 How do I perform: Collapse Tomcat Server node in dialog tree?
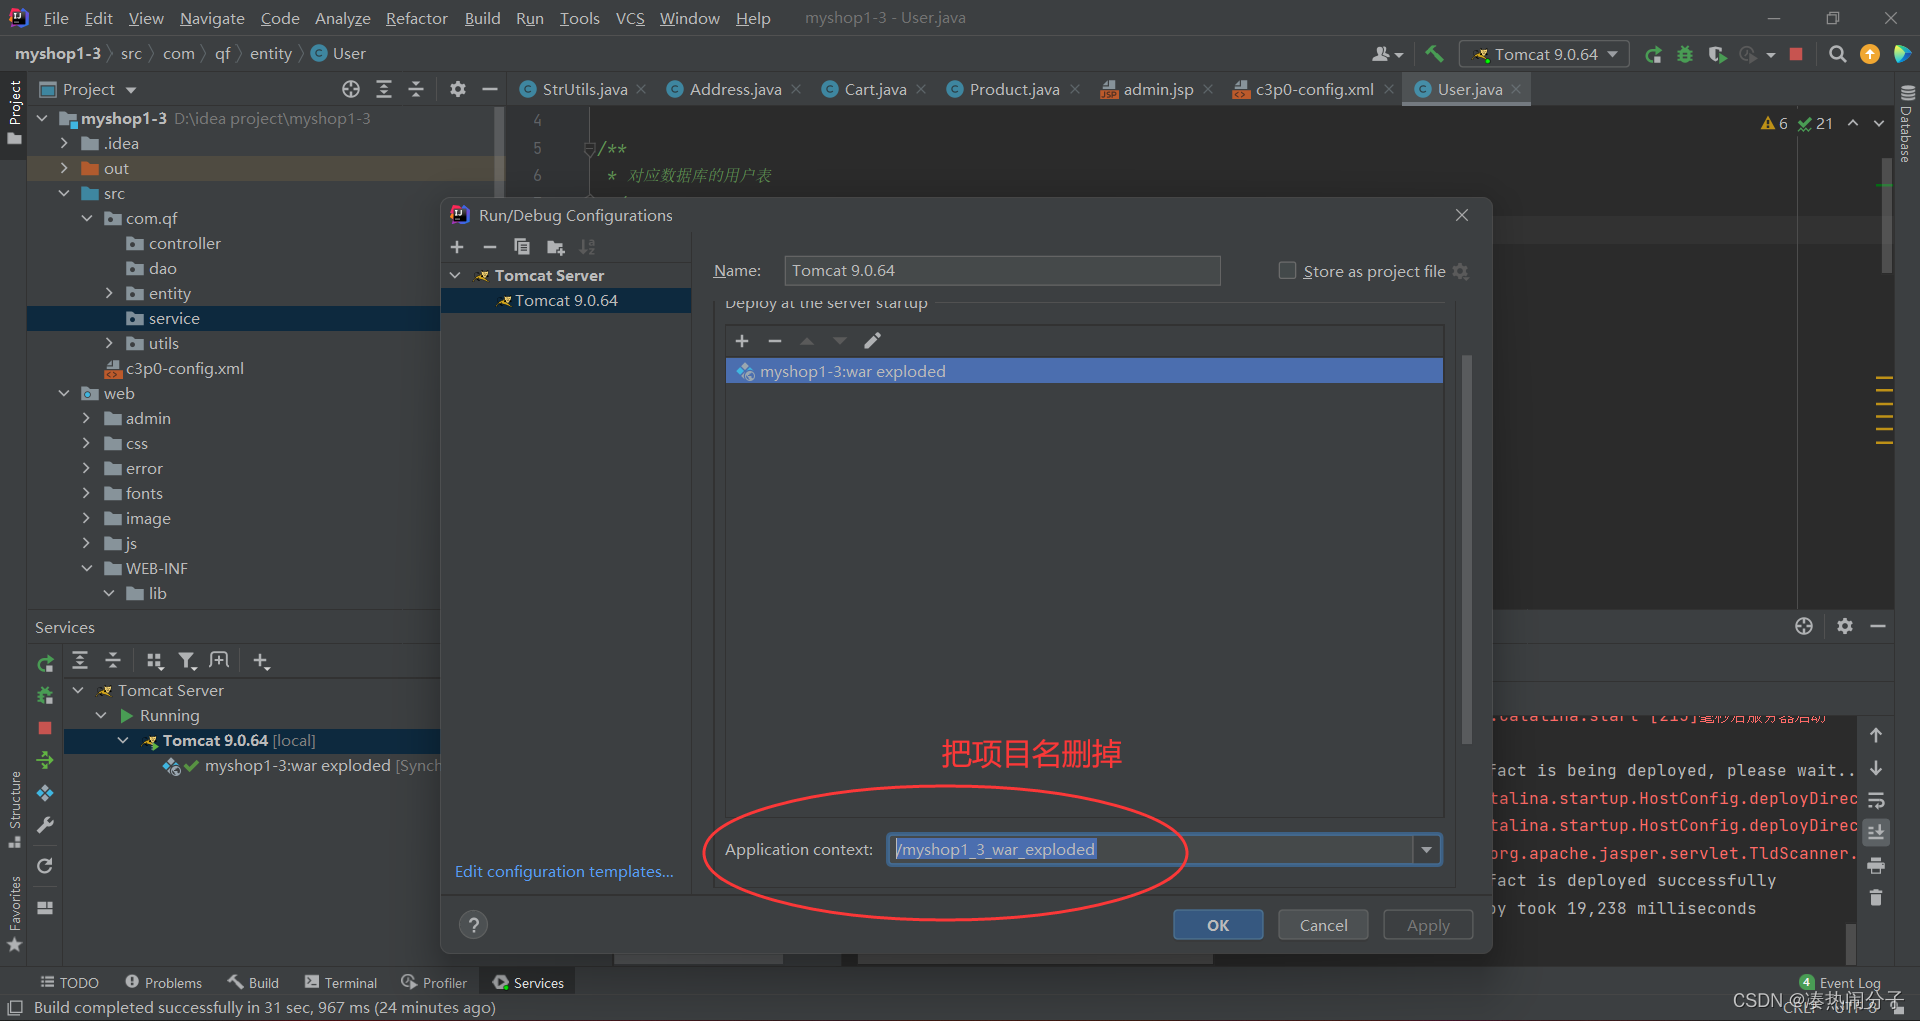(456, 276)
